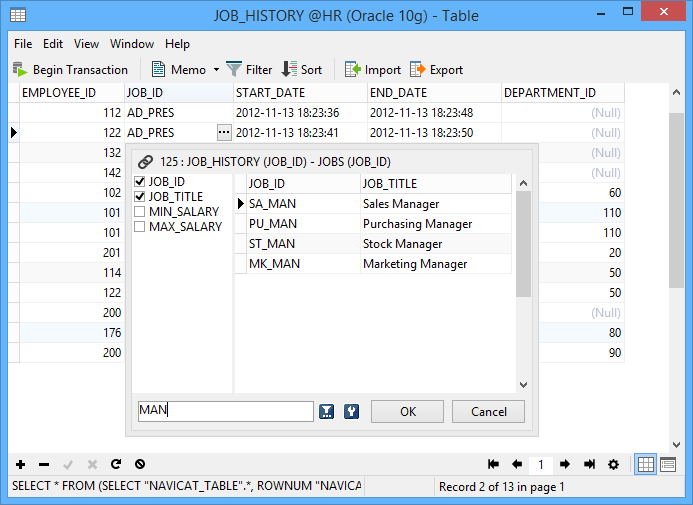Open the Edit menu
The image size is (693, 505).
[53, 44]
